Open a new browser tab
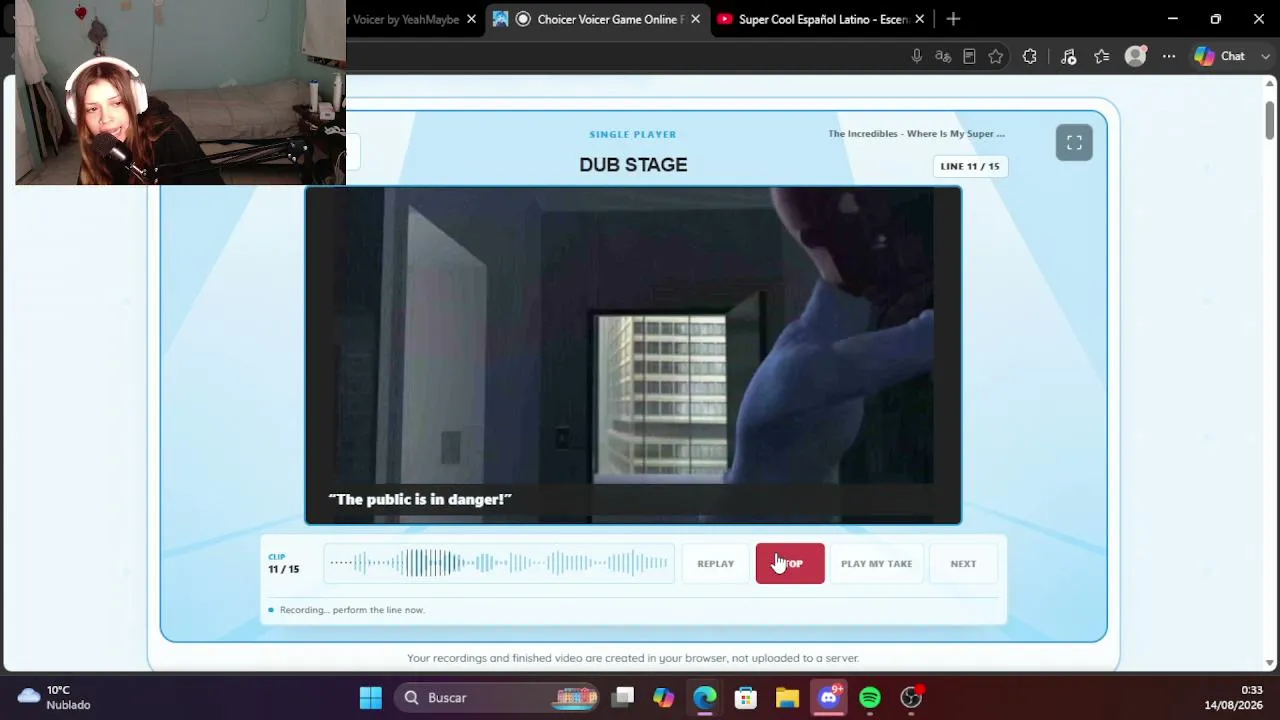This screenshot has height=720, width=1280. (953, 19)
